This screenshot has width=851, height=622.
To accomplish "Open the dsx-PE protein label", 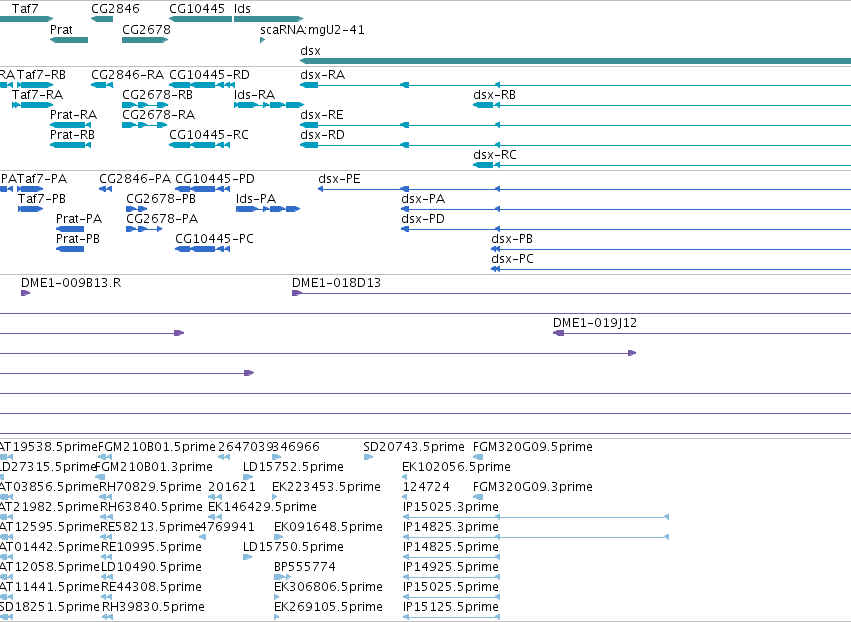I will (339, 179).
